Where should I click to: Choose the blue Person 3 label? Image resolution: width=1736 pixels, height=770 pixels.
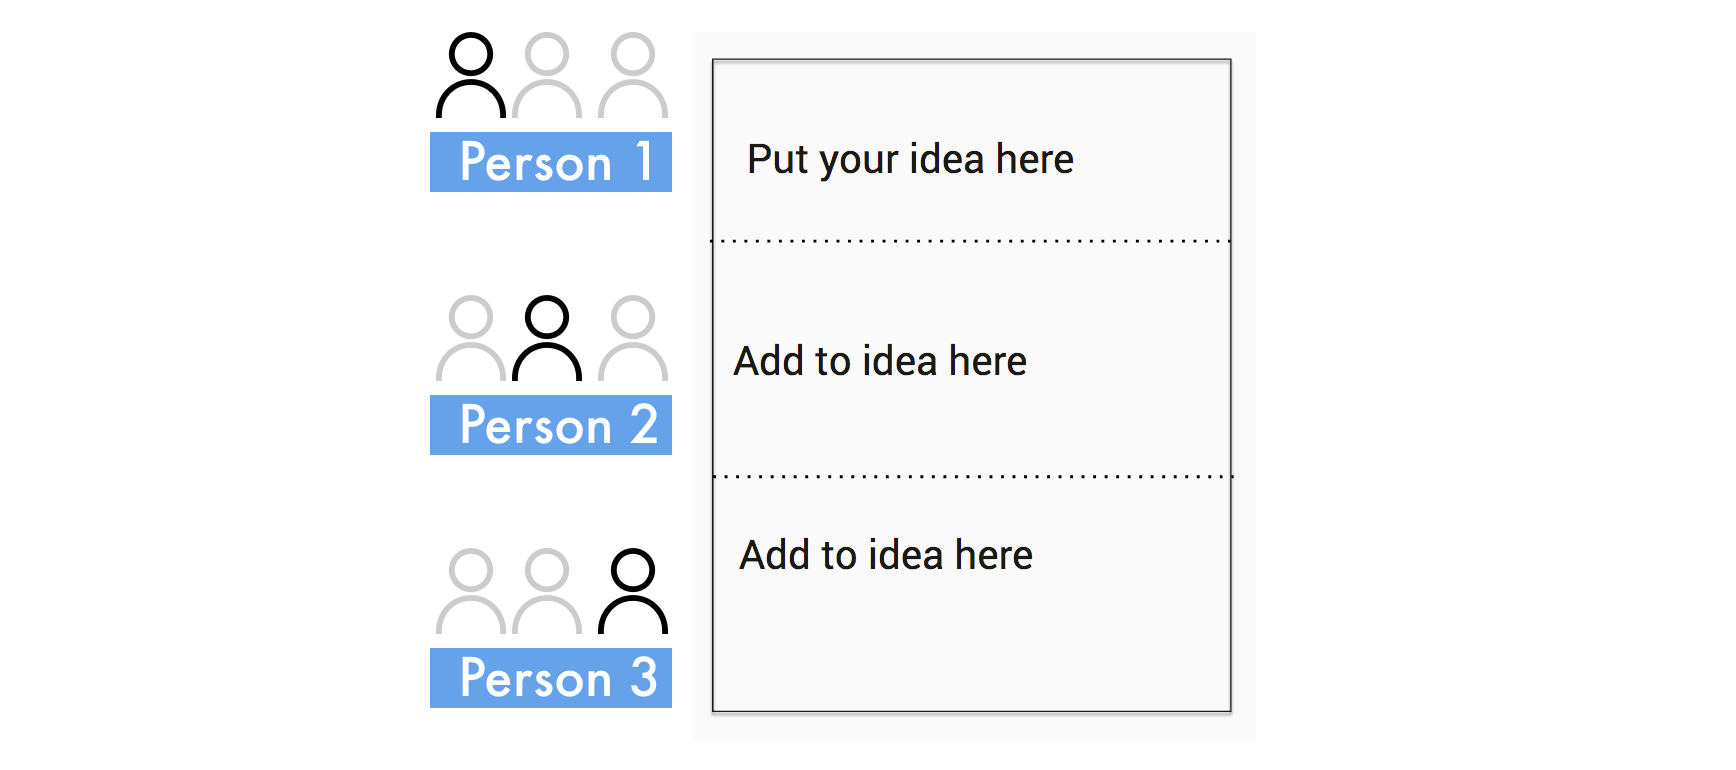pos(551,678)
